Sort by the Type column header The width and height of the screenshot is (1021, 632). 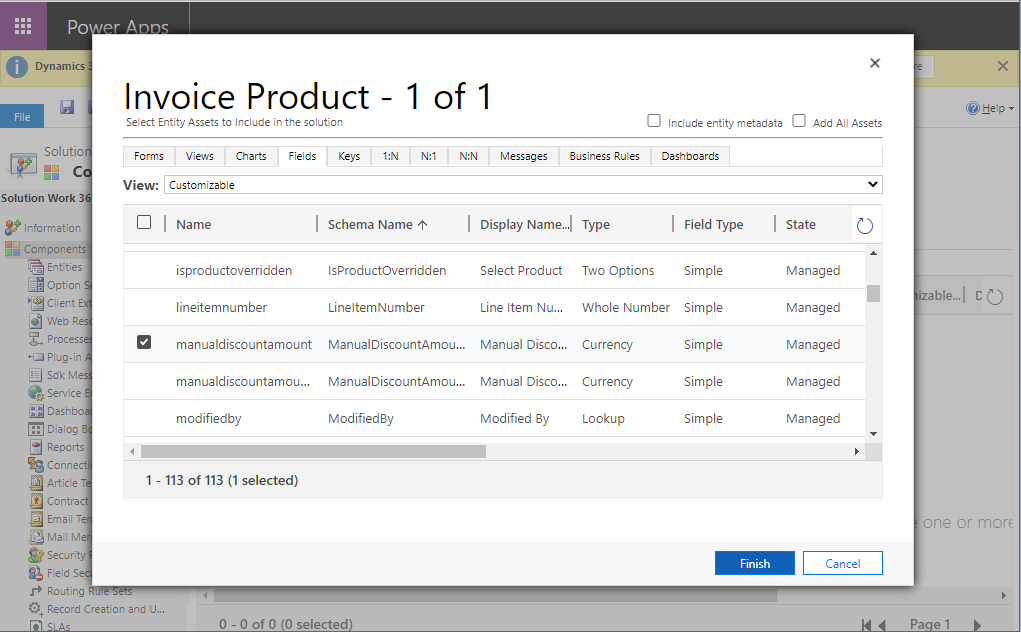pyautogui.click(x=596, y=225)
